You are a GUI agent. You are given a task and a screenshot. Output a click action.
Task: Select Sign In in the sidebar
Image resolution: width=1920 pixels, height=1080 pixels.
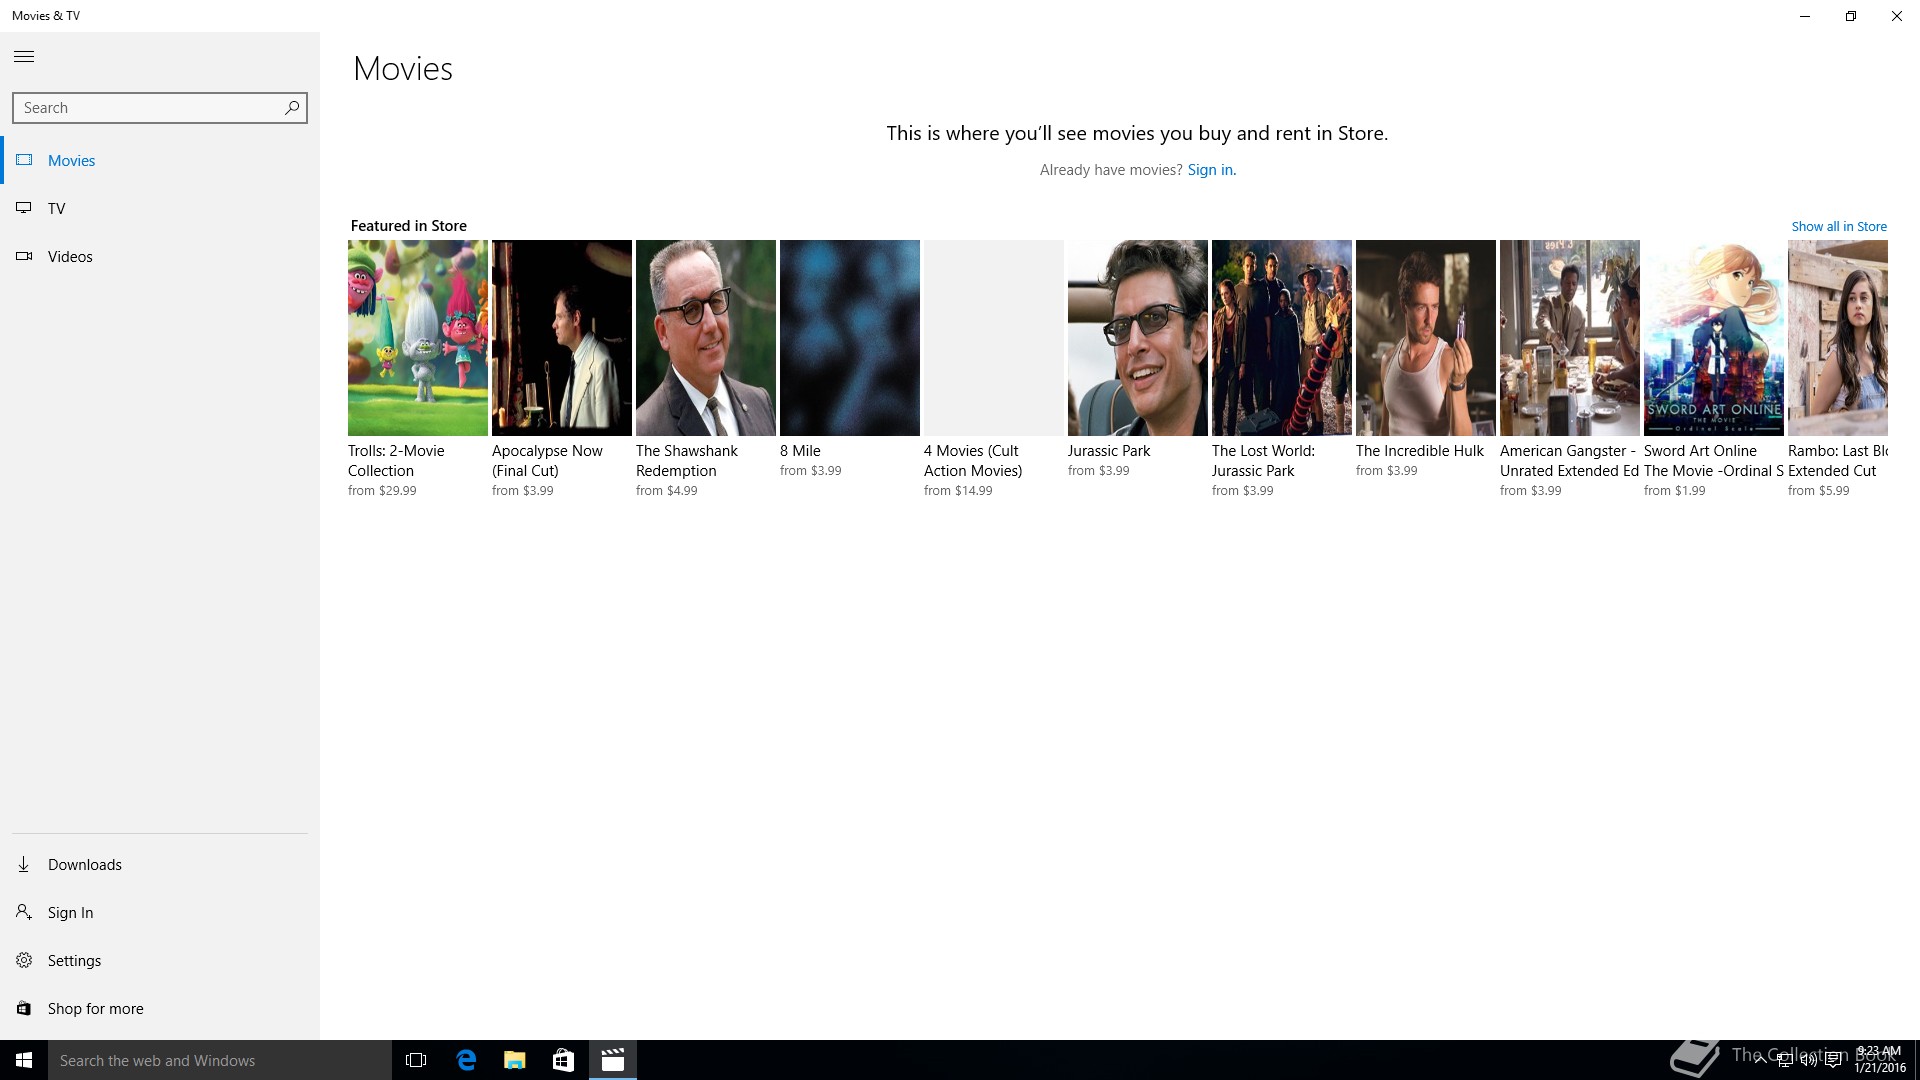coord(160,912)
